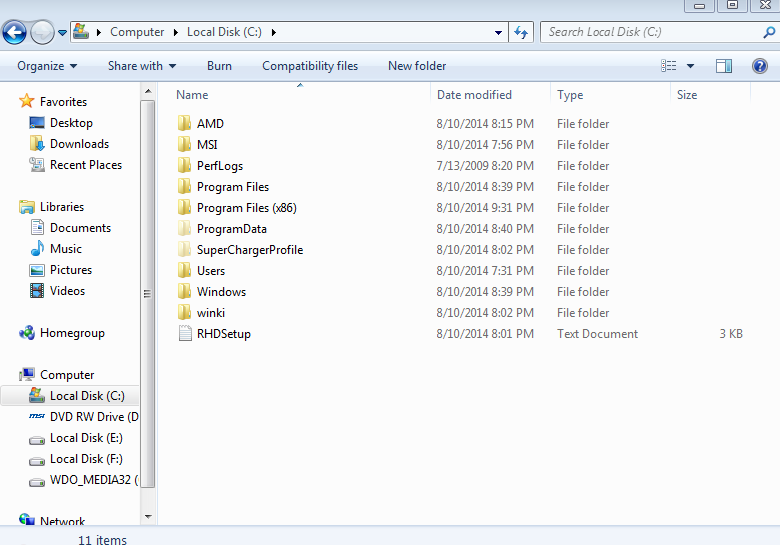Select Local Disk (C:) in navigation pane
This screenshot has height=545, width=780.
coord(87,395)
